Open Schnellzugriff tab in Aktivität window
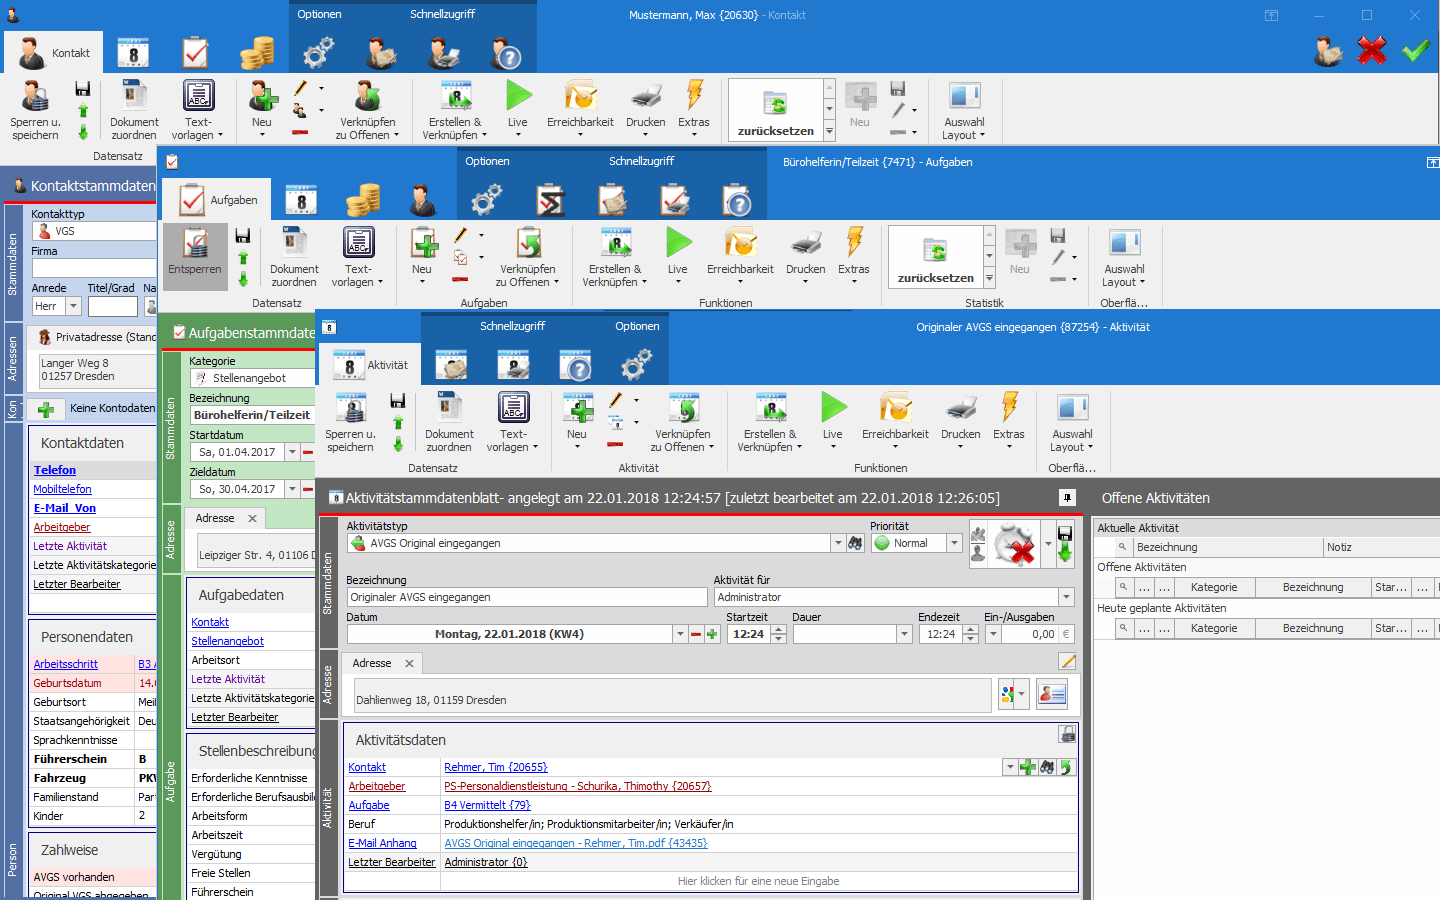1440x900 pixels. pyautogui.click(x=512, y=326)
